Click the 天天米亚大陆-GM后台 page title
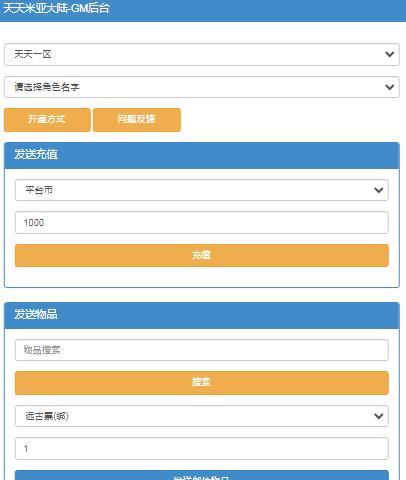The image size is (406, 480). 56,8
